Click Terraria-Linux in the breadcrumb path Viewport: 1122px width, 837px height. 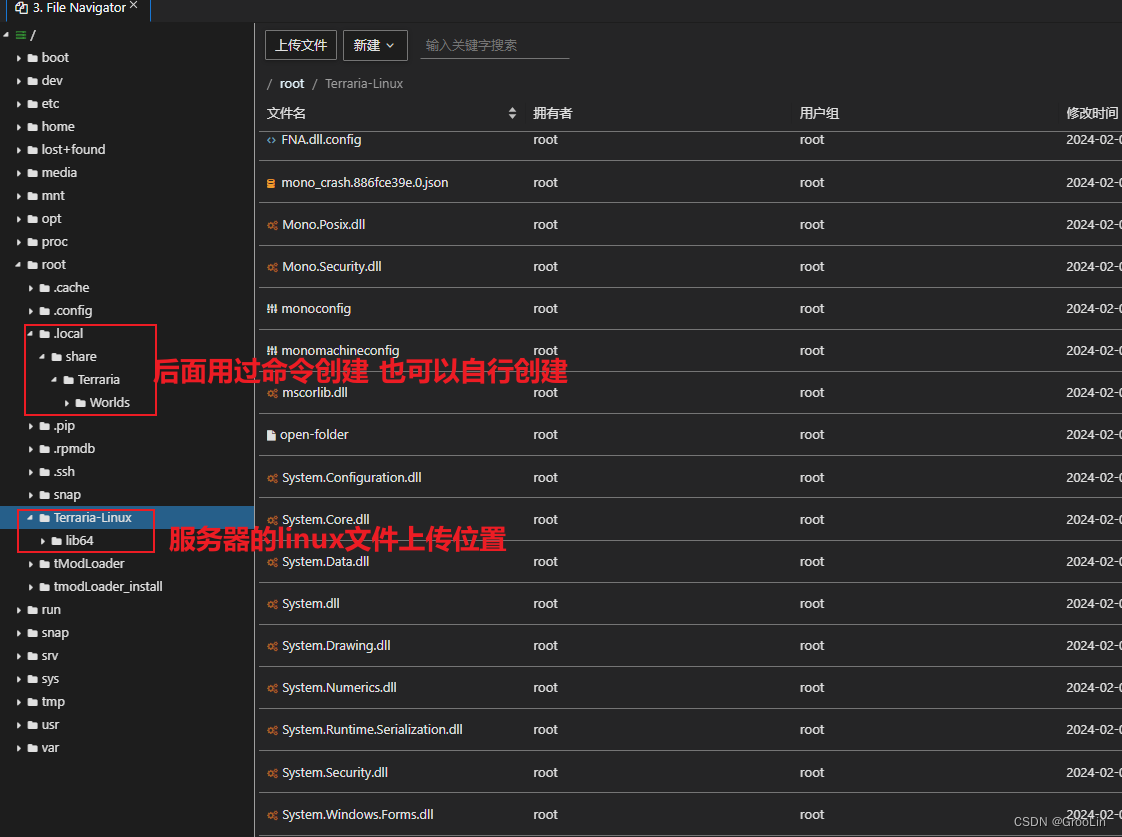364,84
